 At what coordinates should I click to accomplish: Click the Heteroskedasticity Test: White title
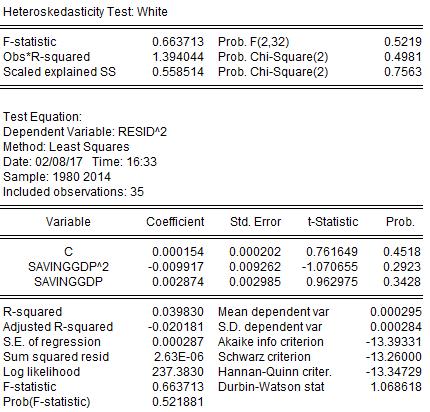[x=85, y=12]
